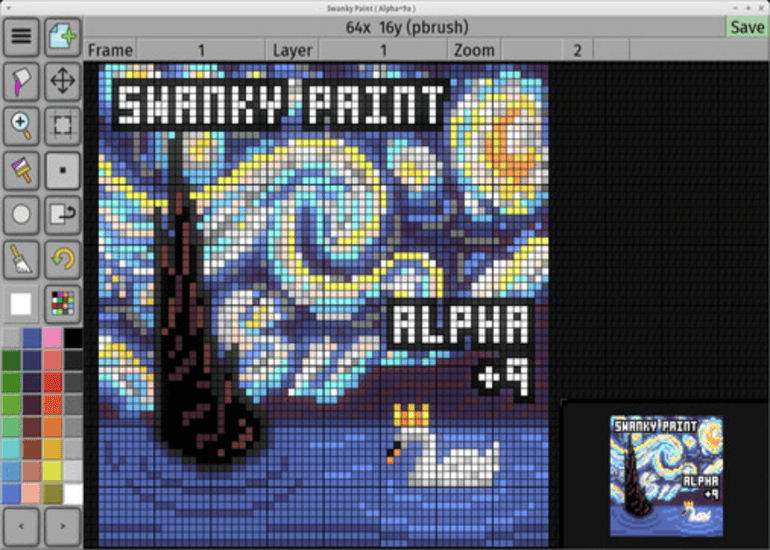The height and width of the screenshot is (550, 770).
Task: Click the swan's gold crown on canvas
Action: (x=412, y=415)
